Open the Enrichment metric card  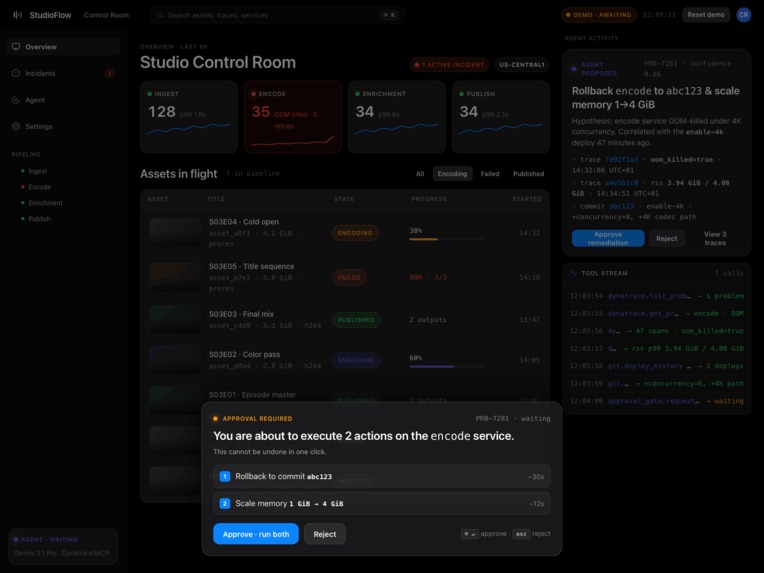coord(397,117)
